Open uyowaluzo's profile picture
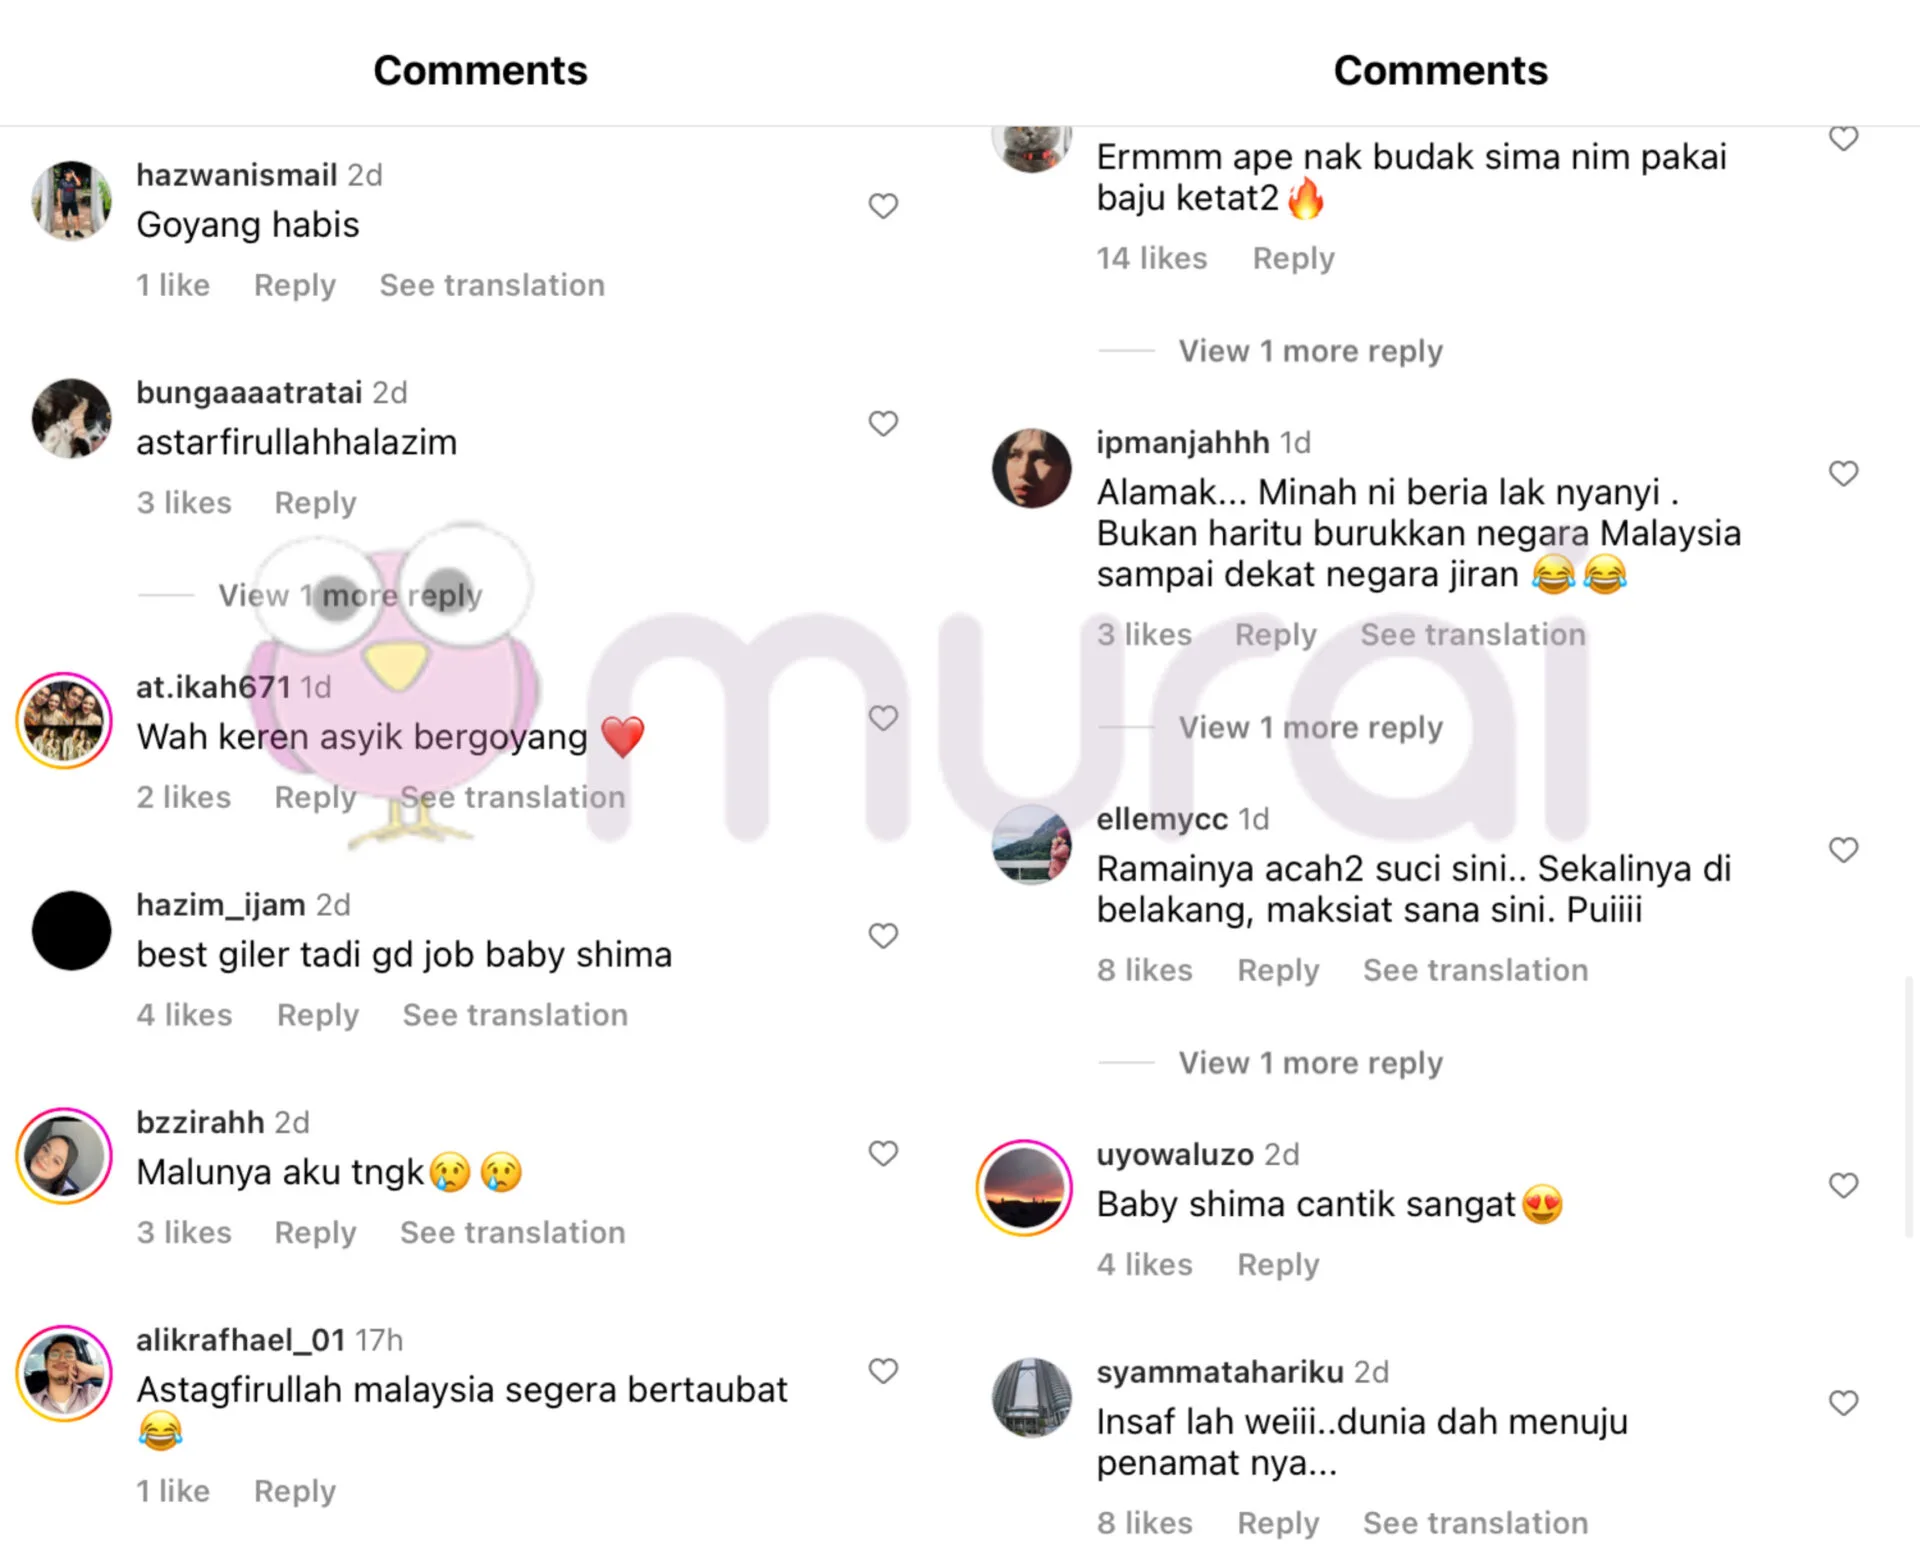This screenshot has width=1920, height=1546. pos(1024,1187)
